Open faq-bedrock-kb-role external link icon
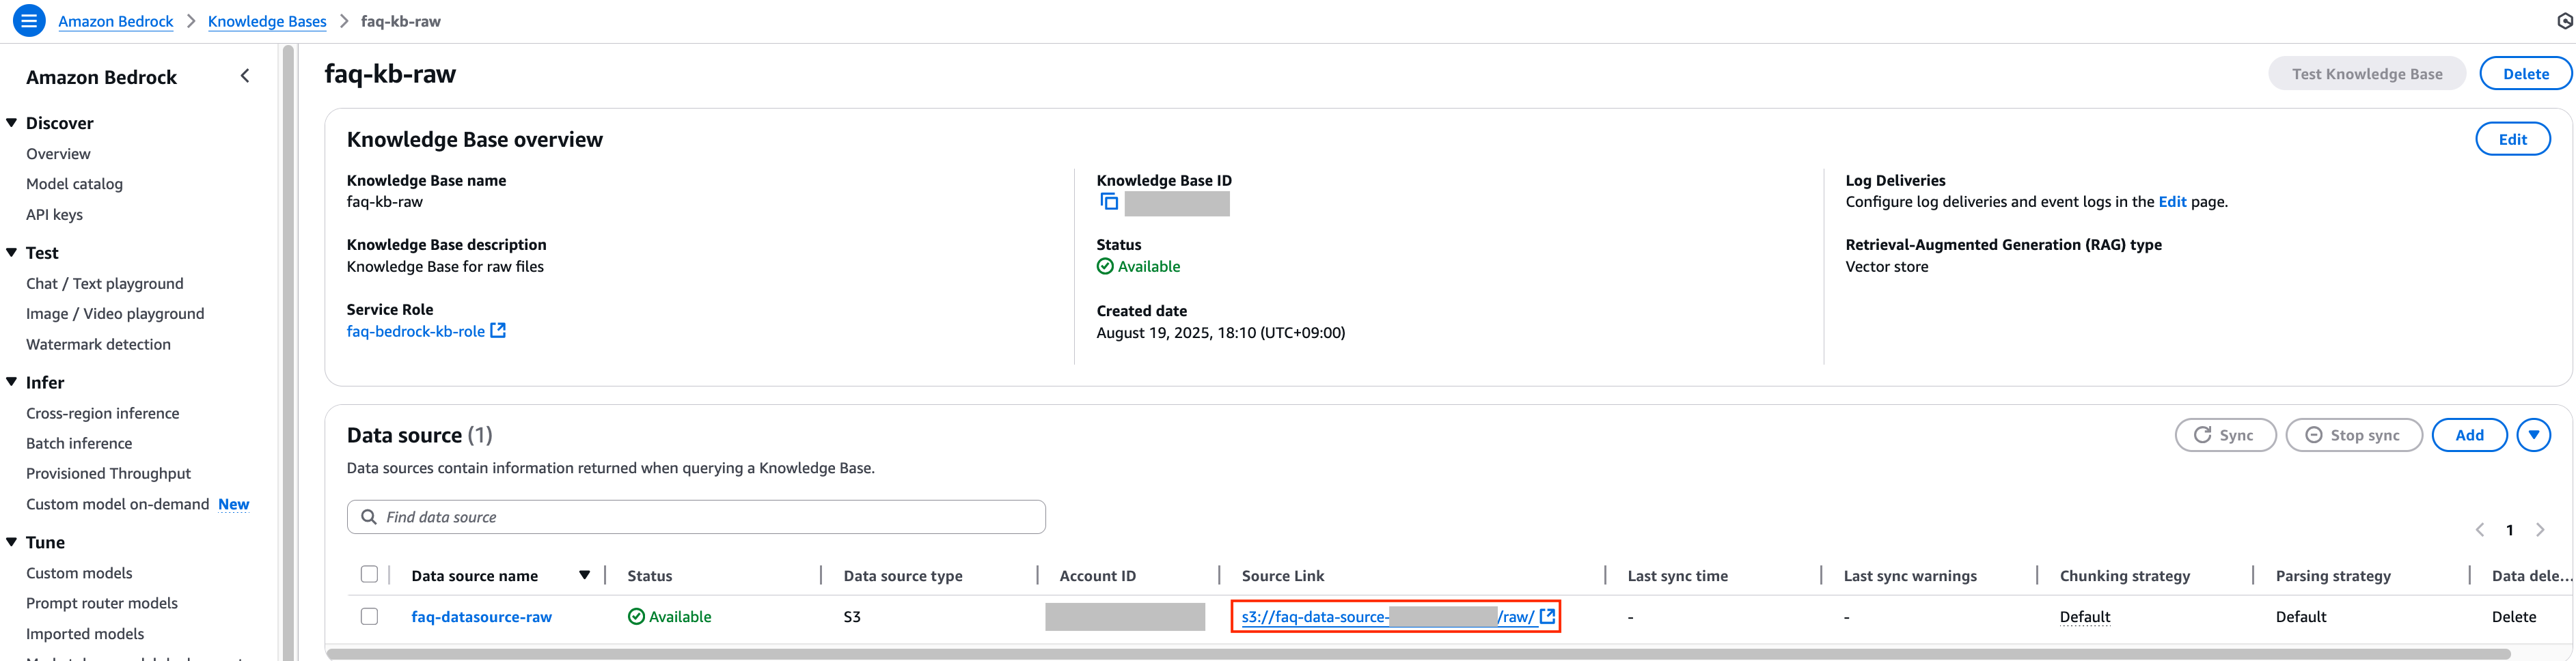2576x661 pixels. [498, 330]
